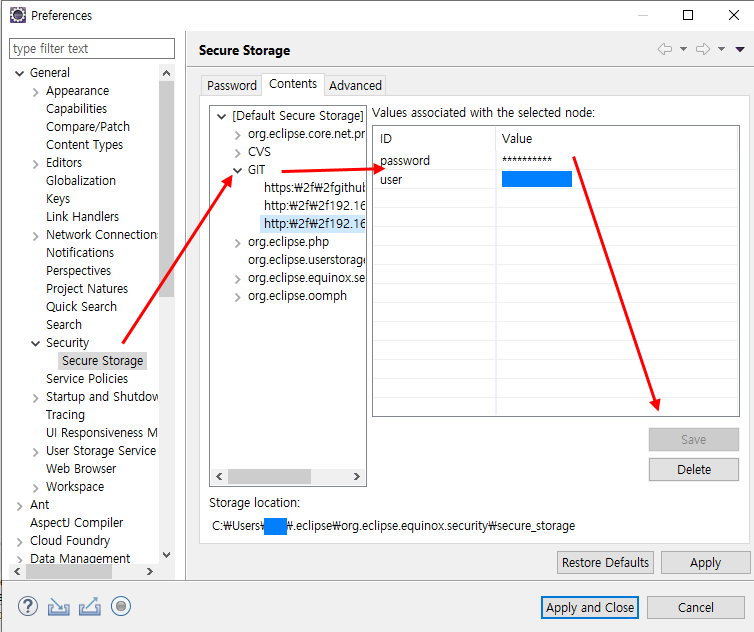Click the preferences tree scroll up arrow
754x632 pixels.
click(166, 73)
